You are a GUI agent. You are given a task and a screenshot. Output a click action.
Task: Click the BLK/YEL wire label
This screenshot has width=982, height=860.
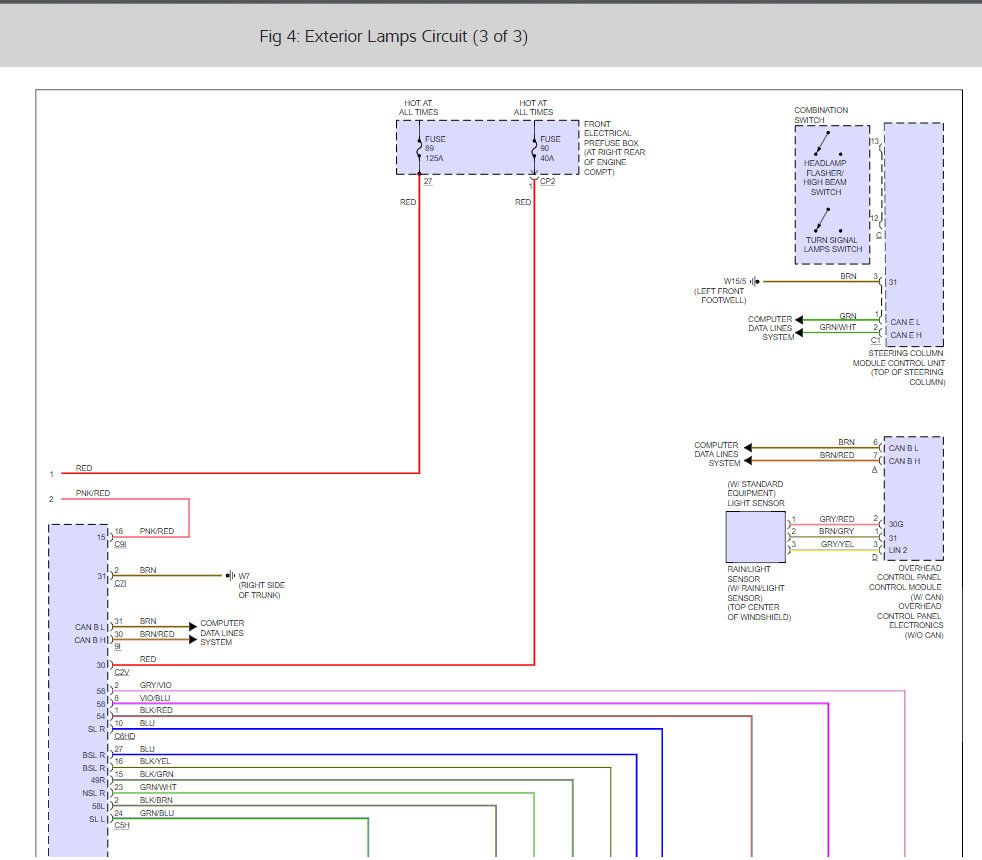click(x=155, y=761)
